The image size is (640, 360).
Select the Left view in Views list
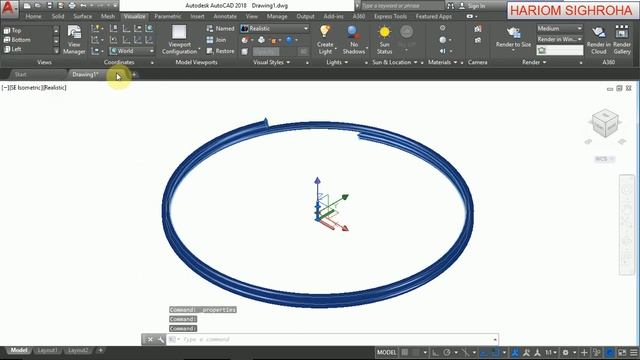13,49
